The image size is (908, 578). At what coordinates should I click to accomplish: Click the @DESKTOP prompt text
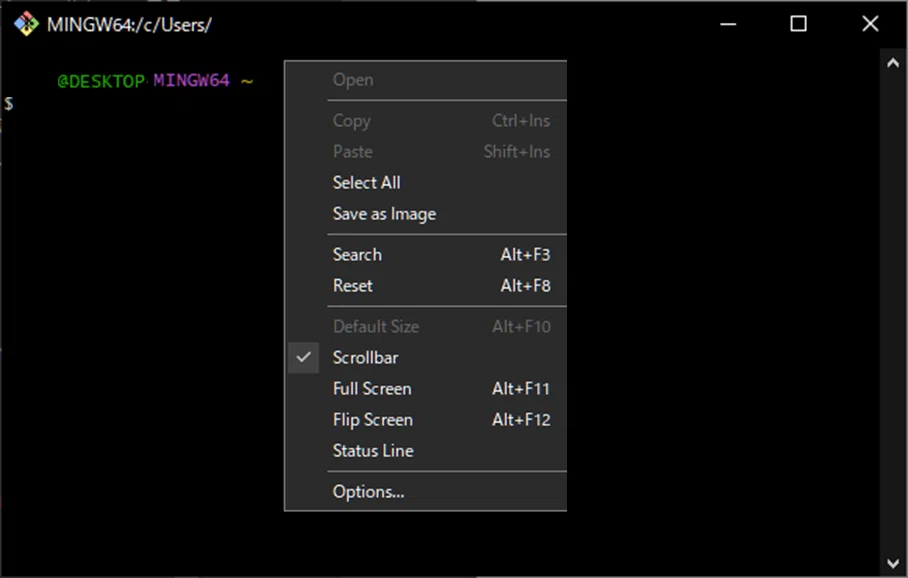tap(101, 81)
